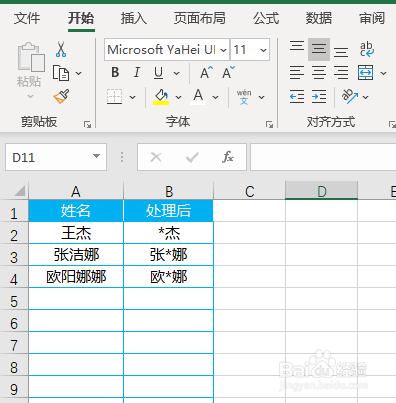Increase font size with larger A

(206, 72)
